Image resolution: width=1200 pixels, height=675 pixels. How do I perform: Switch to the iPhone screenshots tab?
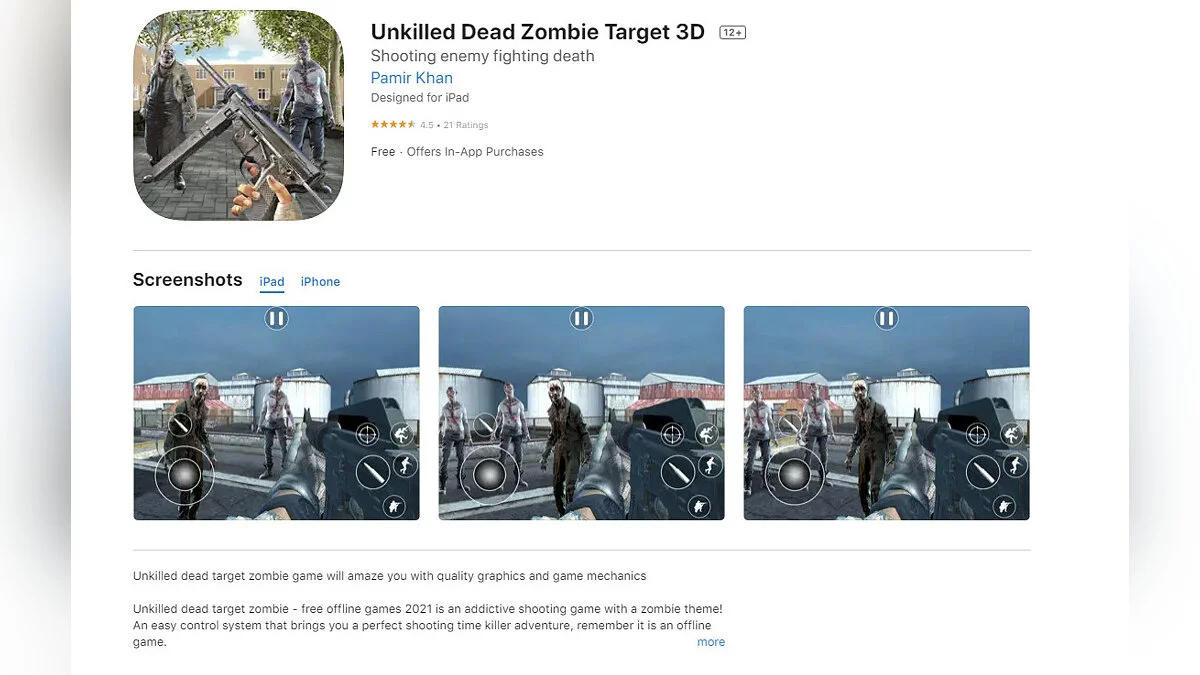[x=320, y=282]
